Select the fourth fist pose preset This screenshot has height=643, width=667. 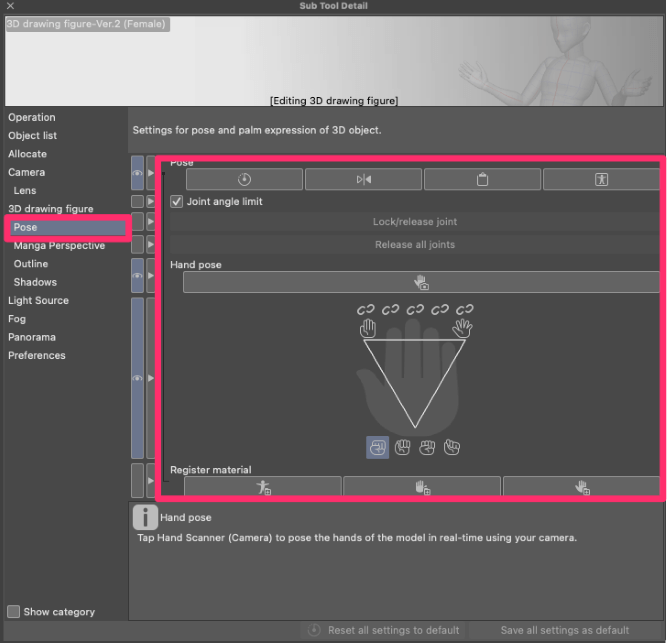pyautogui.click(x=451, y=447)
